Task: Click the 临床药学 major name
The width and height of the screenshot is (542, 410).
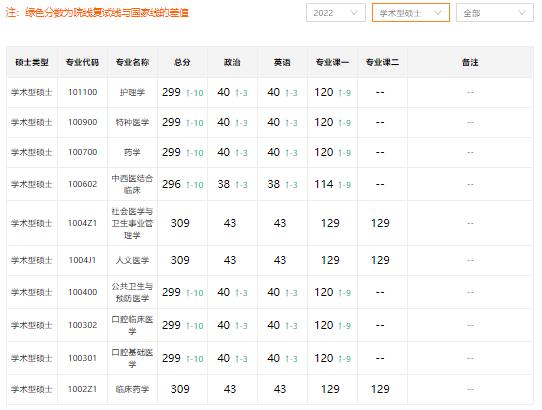Action: 132,389
